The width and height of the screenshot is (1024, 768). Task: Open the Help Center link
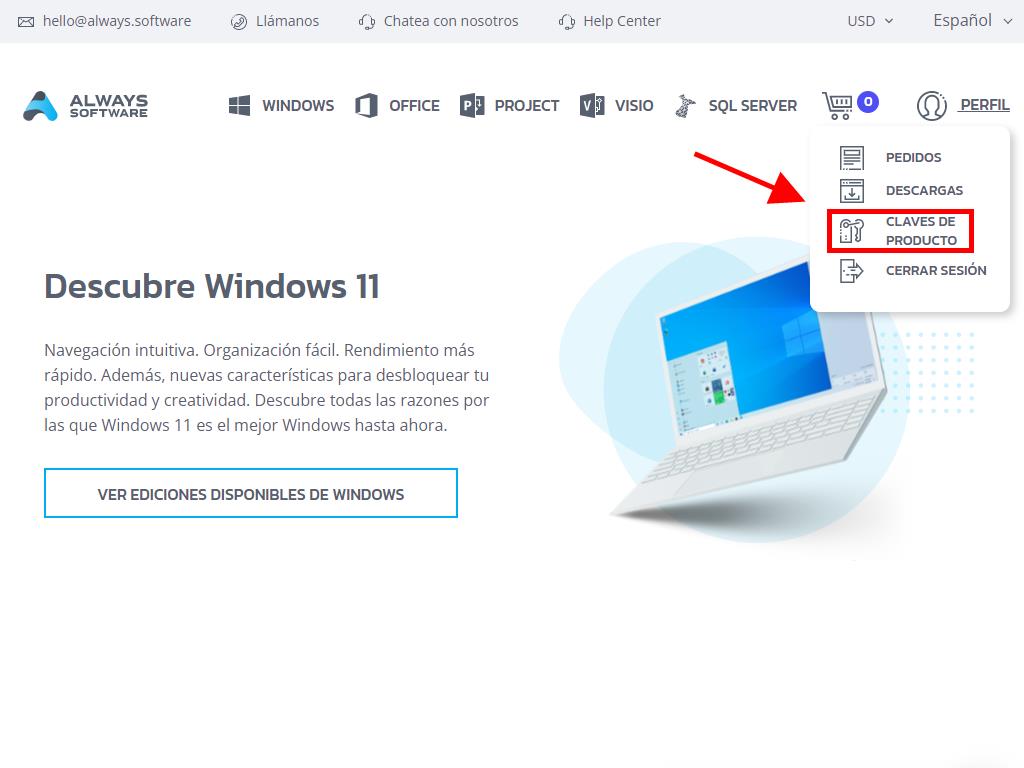click(x=609, y=21)
